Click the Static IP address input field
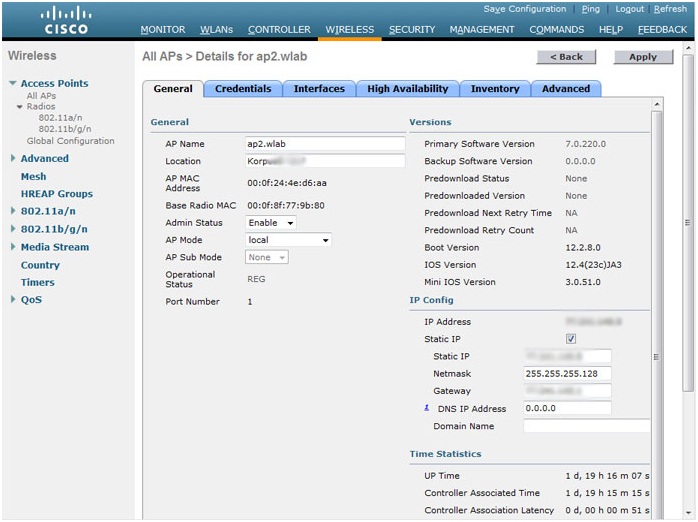 (567, 356)
